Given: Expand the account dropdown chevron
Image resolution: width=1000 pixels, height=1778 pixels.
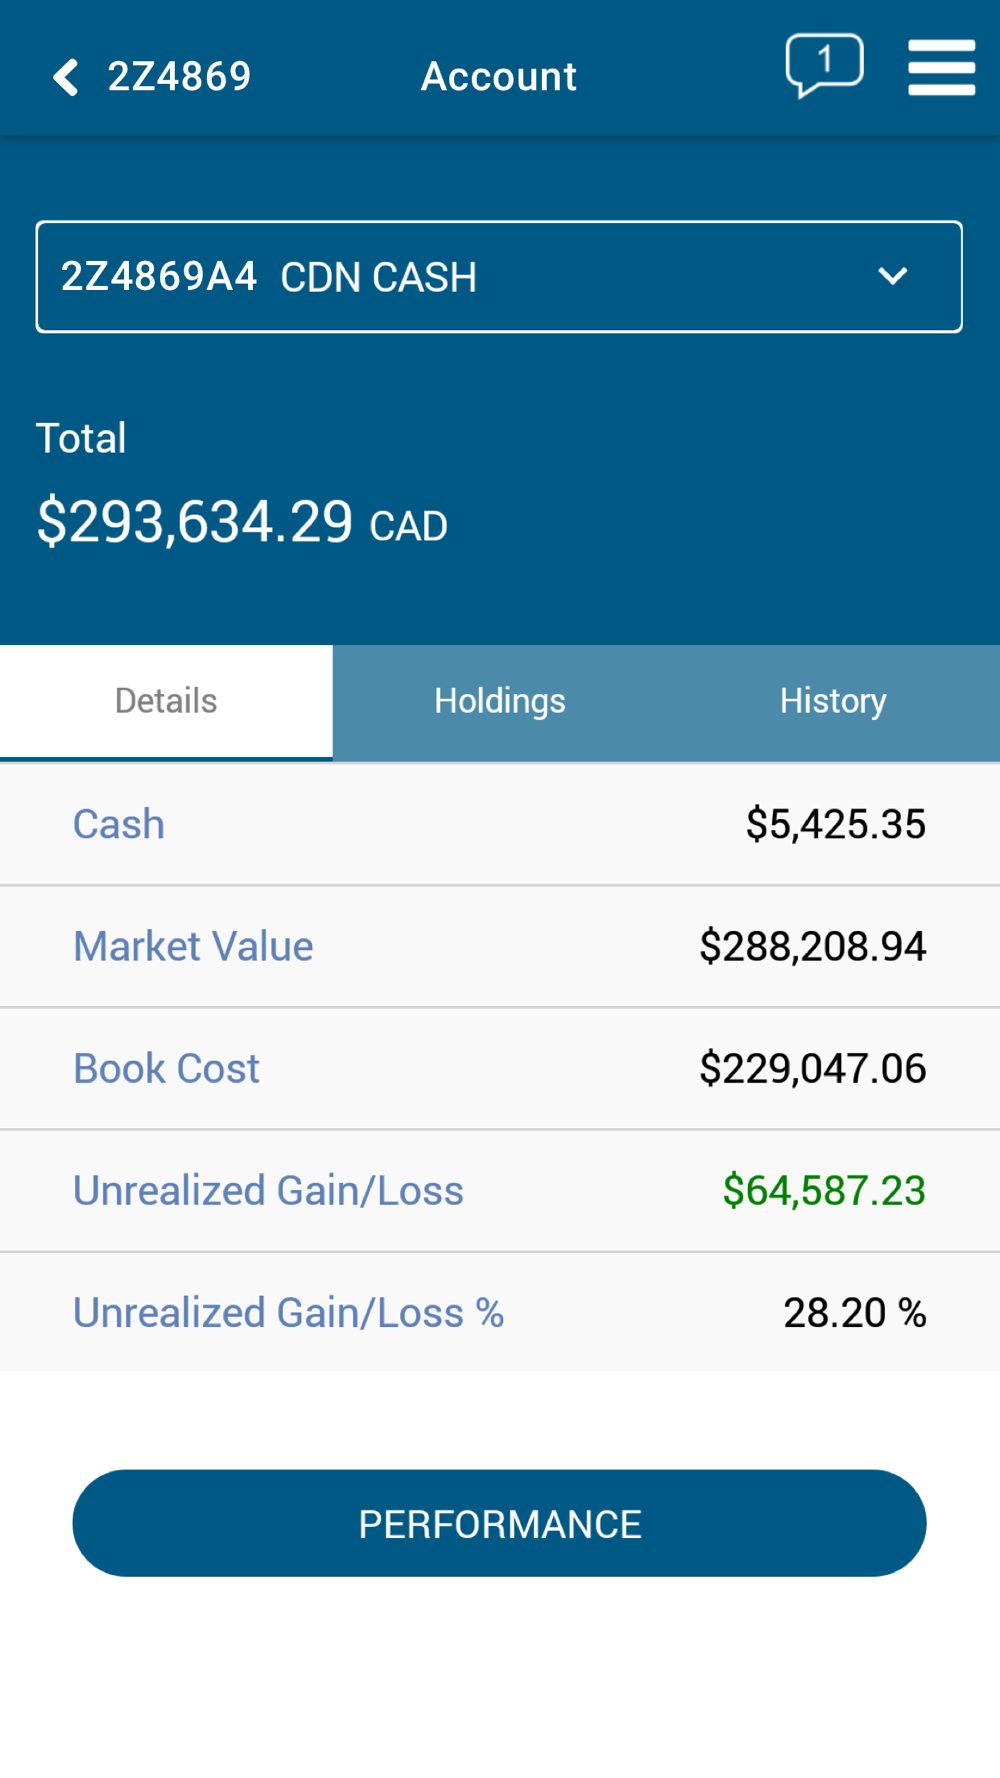Looking at the screenshot, I should coord(892,276).
